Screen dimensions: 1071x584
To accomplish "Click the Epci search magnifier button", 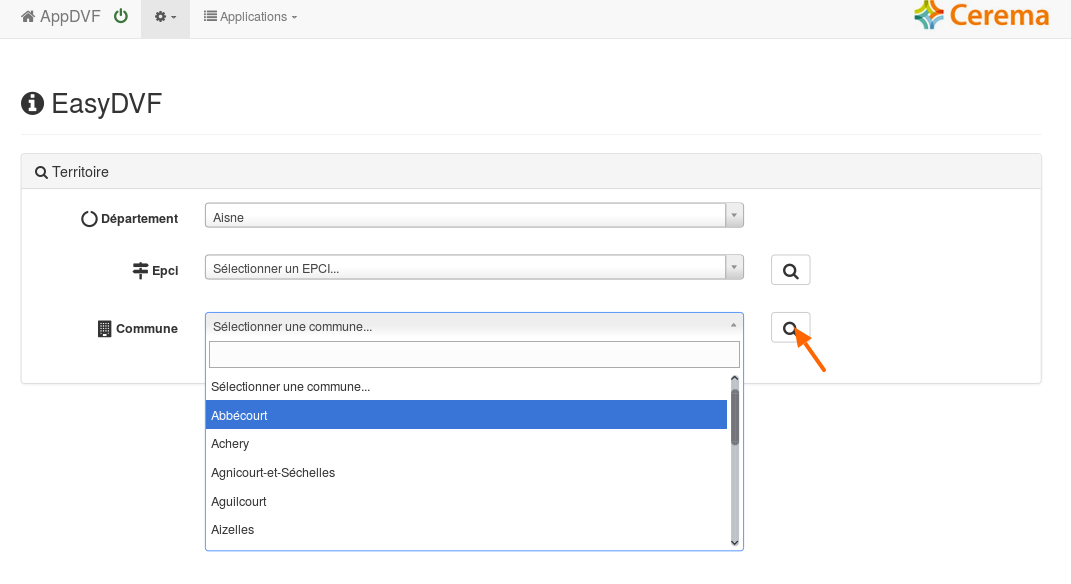I will point(790,270).
